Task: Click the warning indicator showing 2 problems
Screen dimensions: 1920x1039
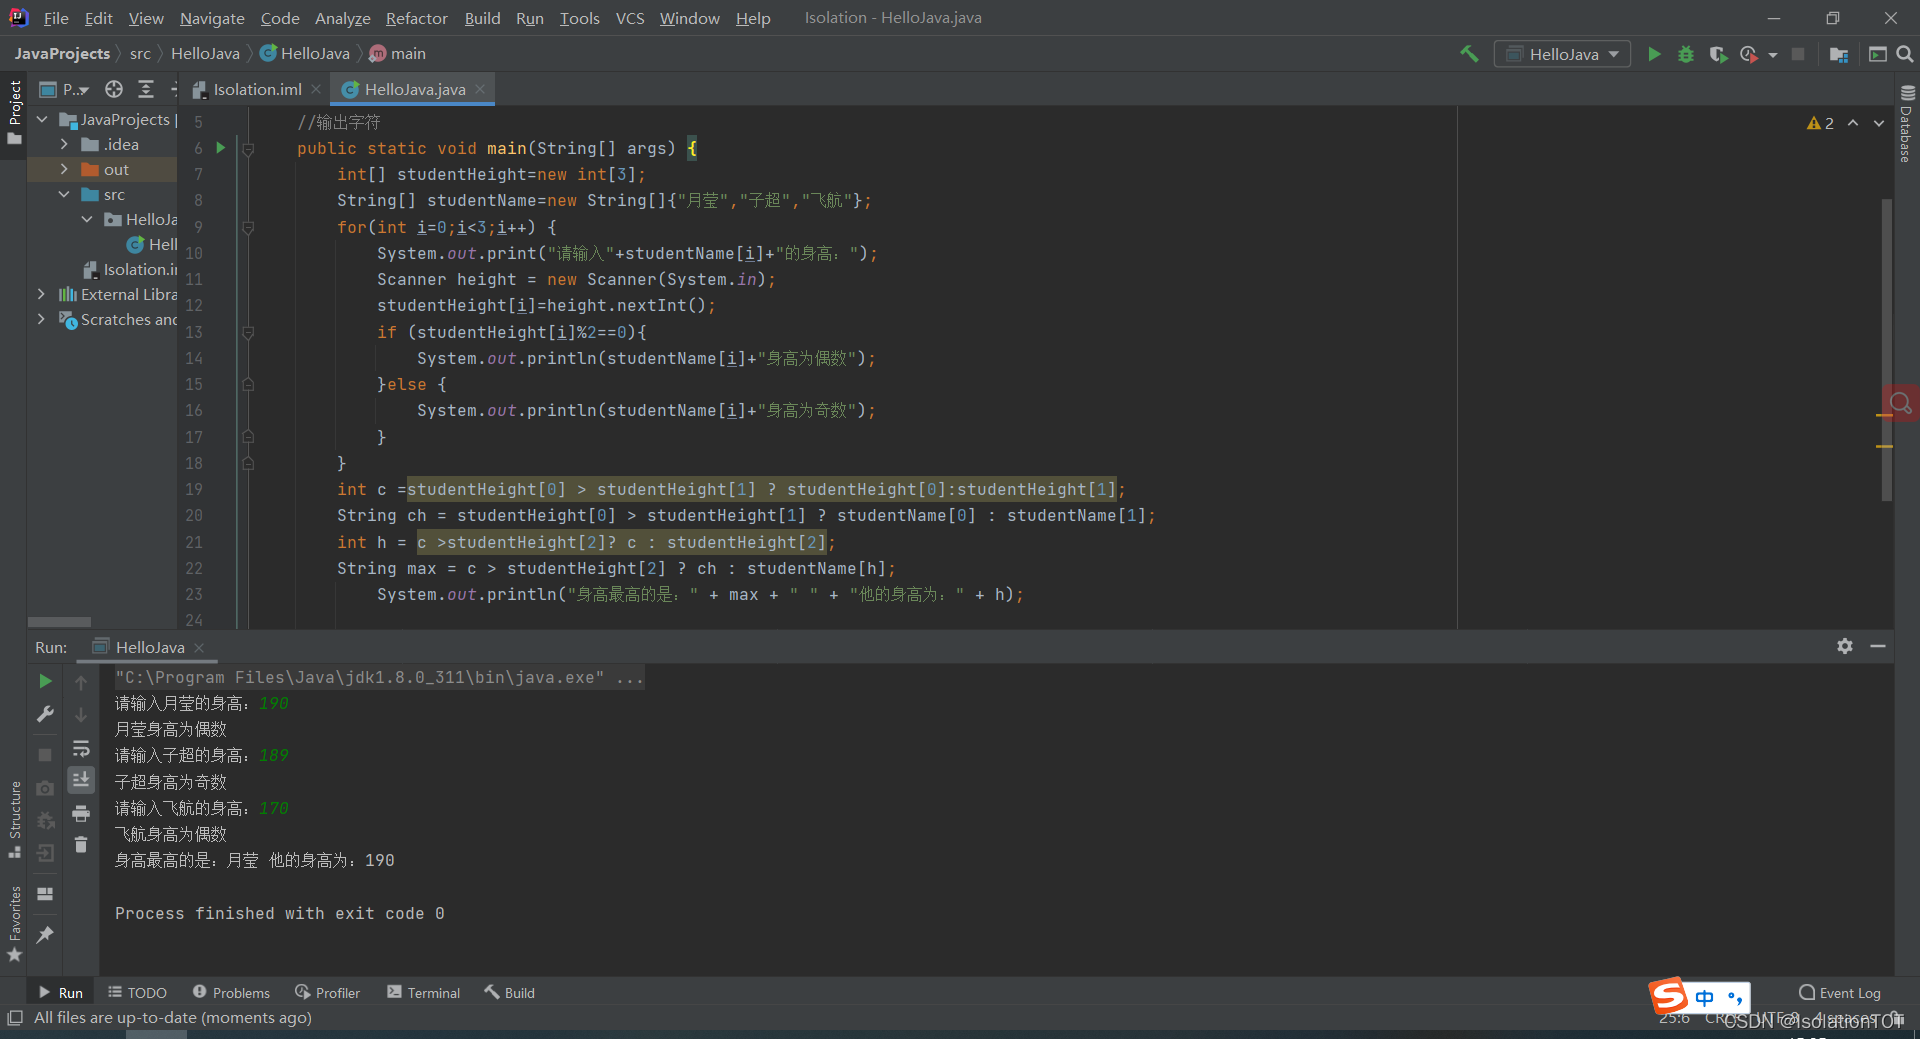Action: pos(1820,123)
